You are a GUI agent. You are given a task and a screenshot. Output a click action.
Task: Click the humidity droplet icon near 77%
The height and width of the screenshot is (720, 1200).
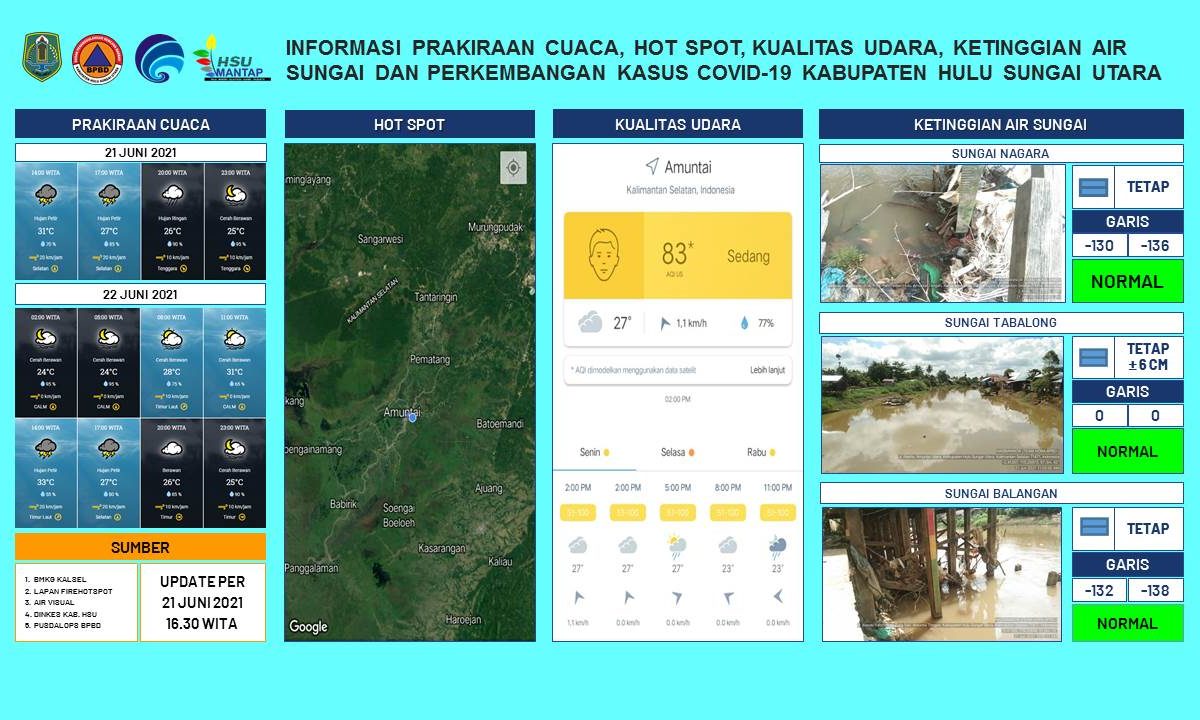coord(744,323)
